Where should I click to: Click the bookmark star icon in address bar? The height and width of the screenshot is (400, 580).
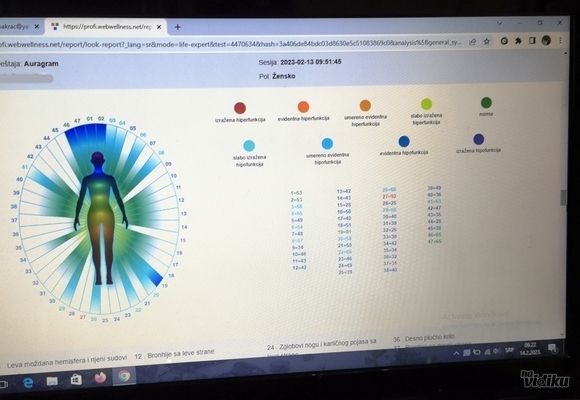point(487,41)
